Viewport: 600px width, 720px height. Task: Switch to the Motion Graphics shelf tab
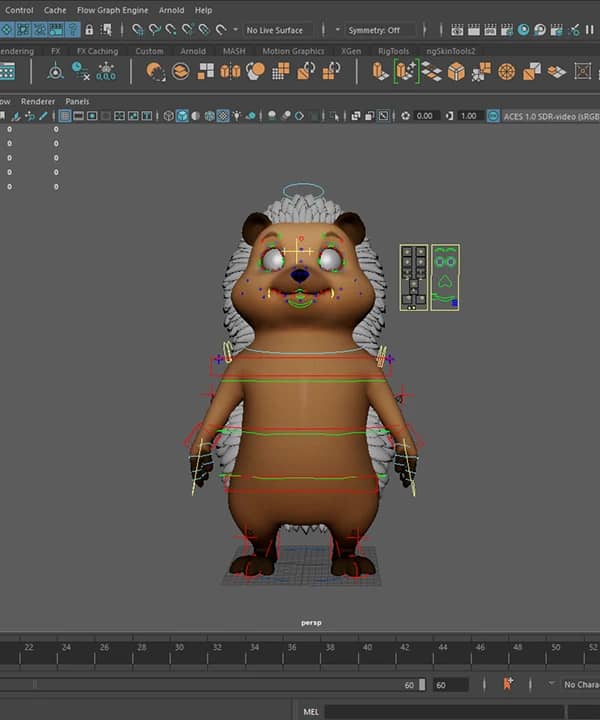point(293,51)
